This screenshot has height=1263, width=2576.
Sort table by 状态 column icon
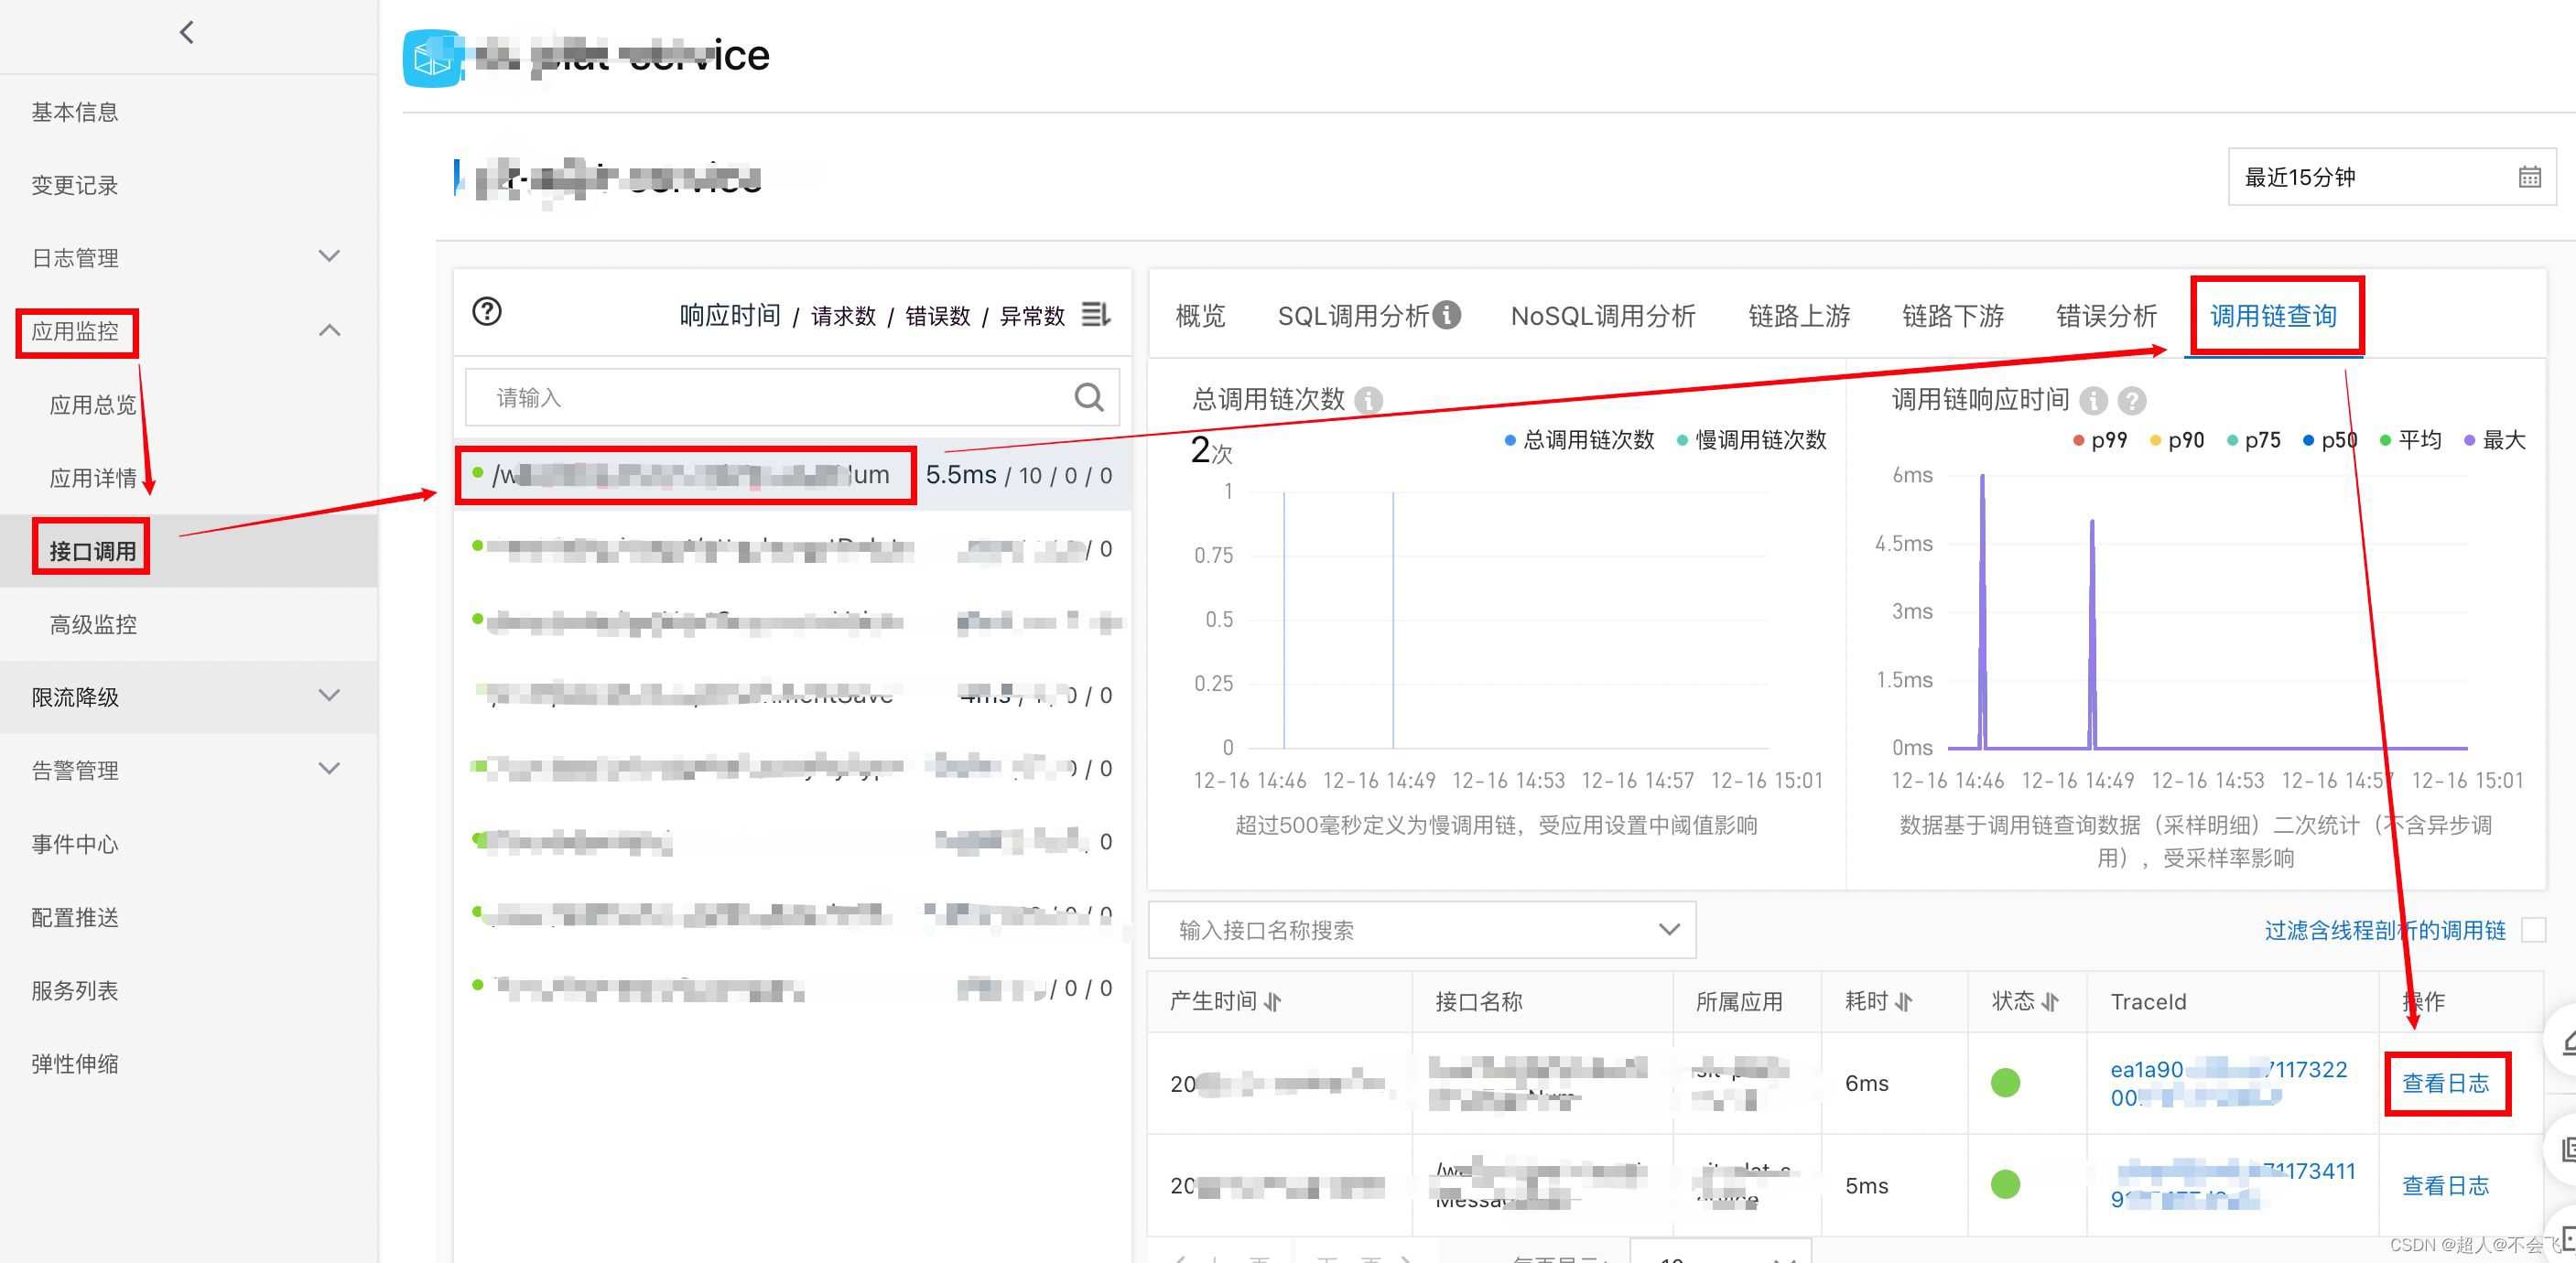[x=2049, y=1001]
